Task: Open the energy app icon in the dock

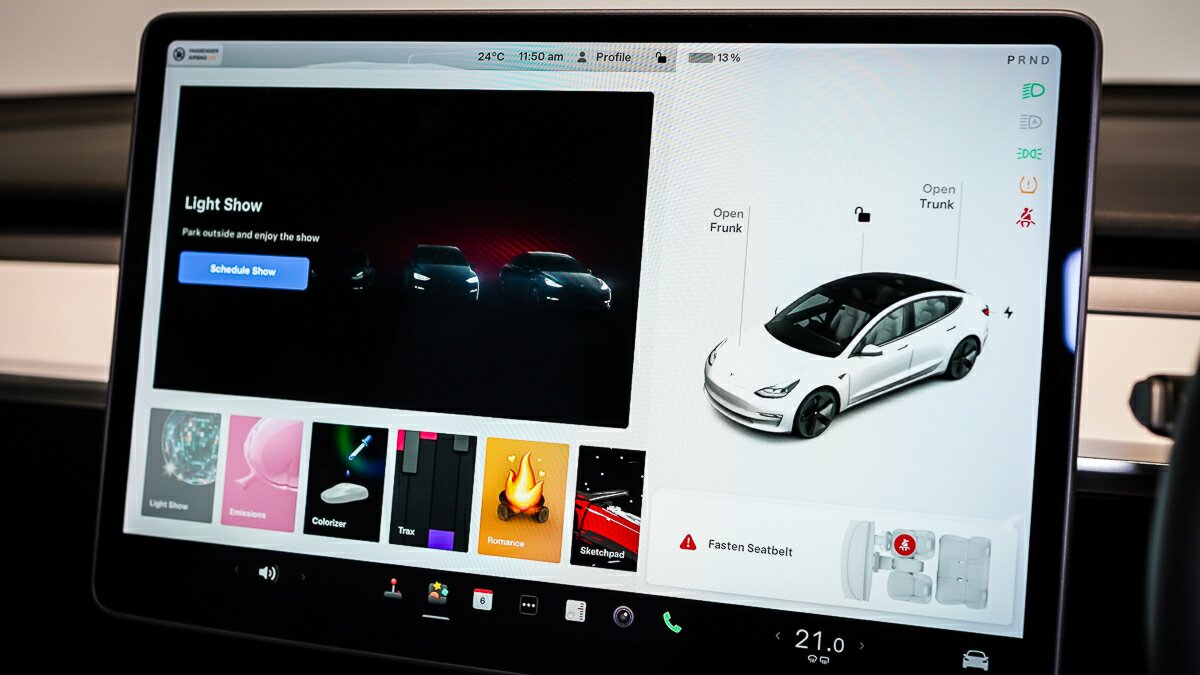Action: tap(575, 610)
